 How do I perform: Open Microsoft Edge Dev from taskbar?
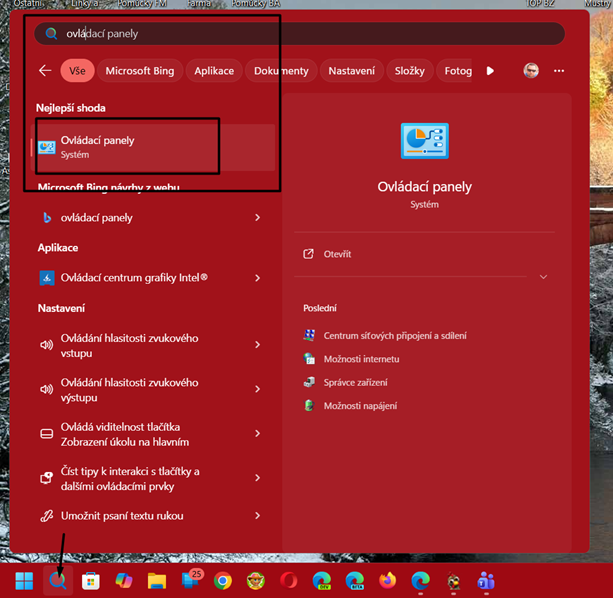click(x=322, y=581)
